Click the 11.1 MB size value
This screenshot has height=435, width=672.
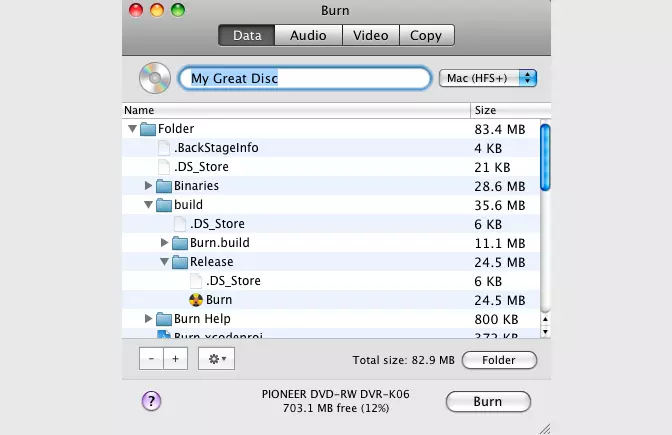[x=500, y=243]
